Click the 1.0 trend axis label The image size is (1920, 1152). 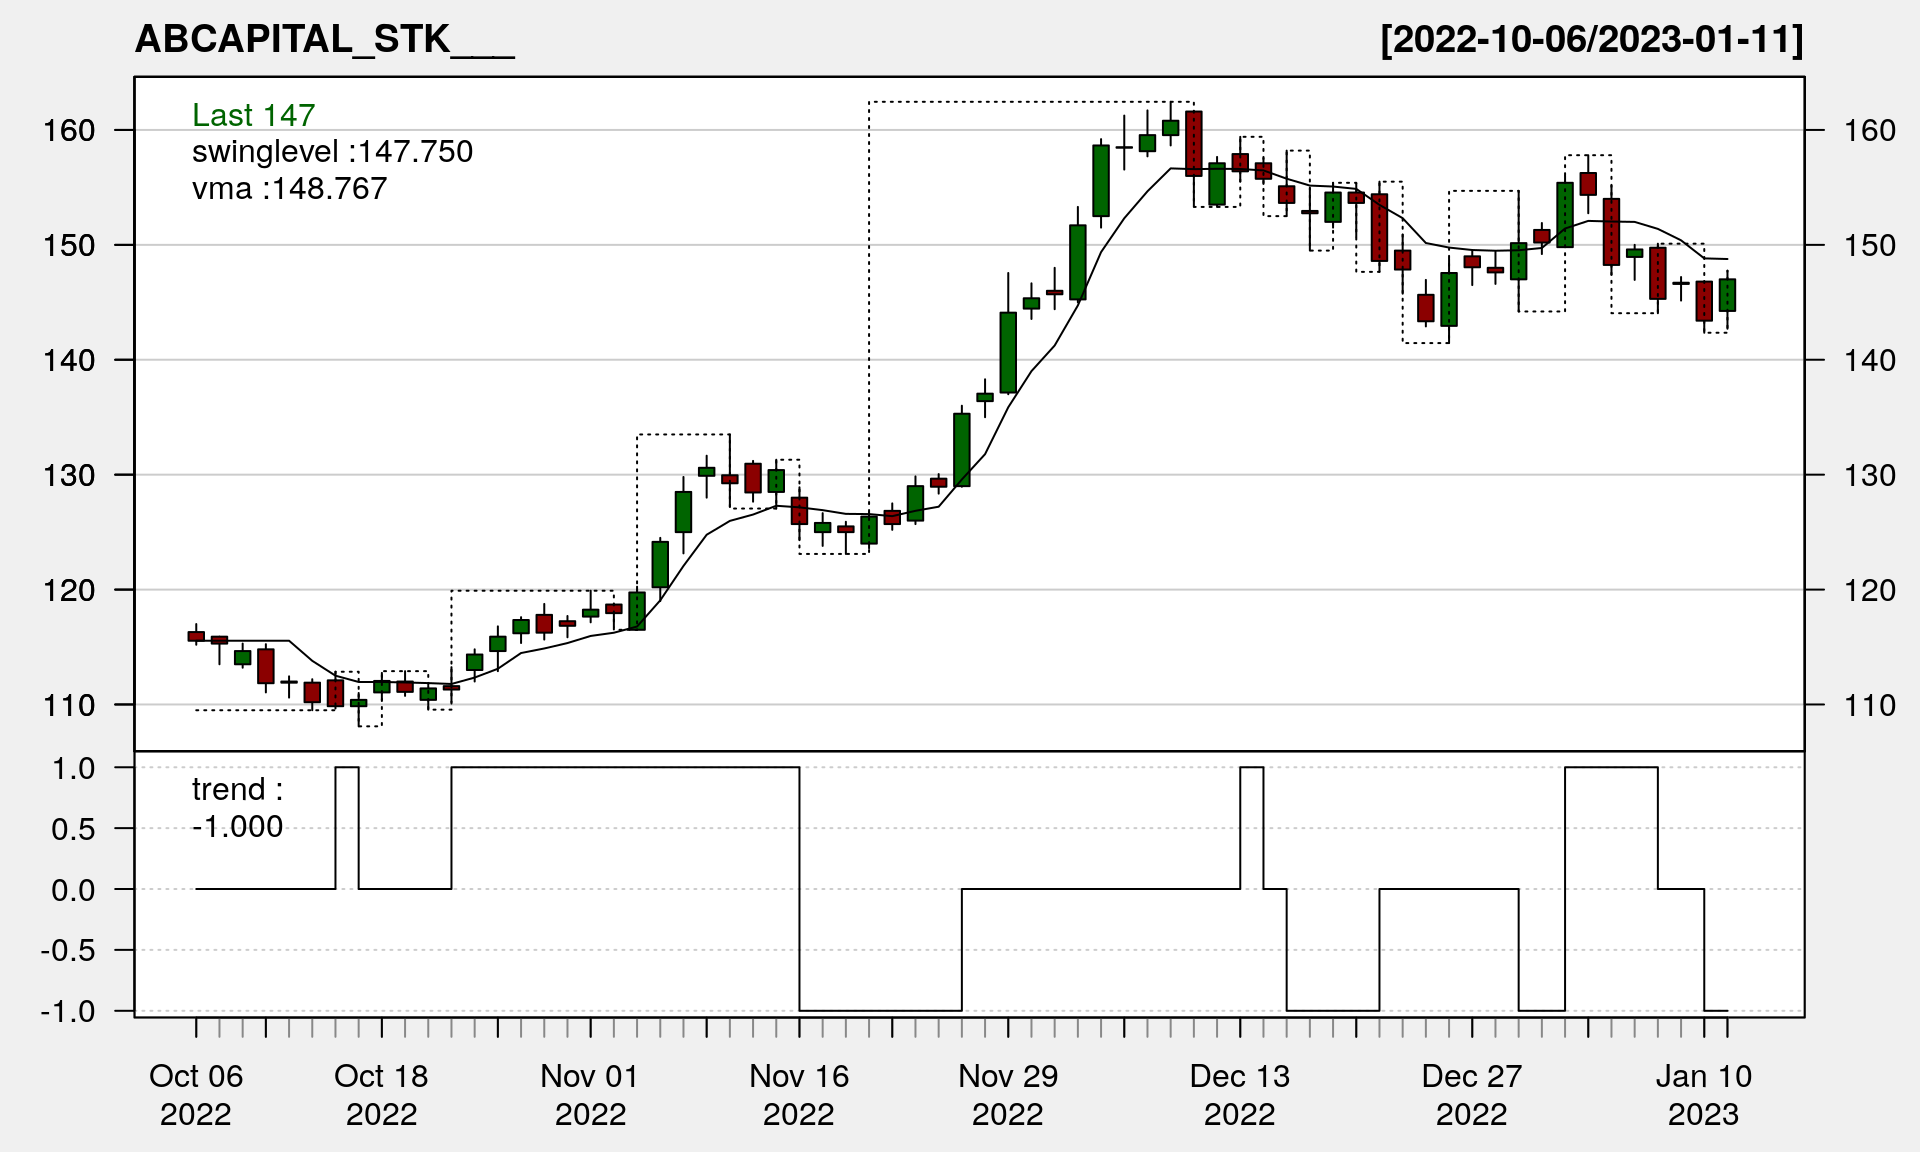(x=74, y=768)
